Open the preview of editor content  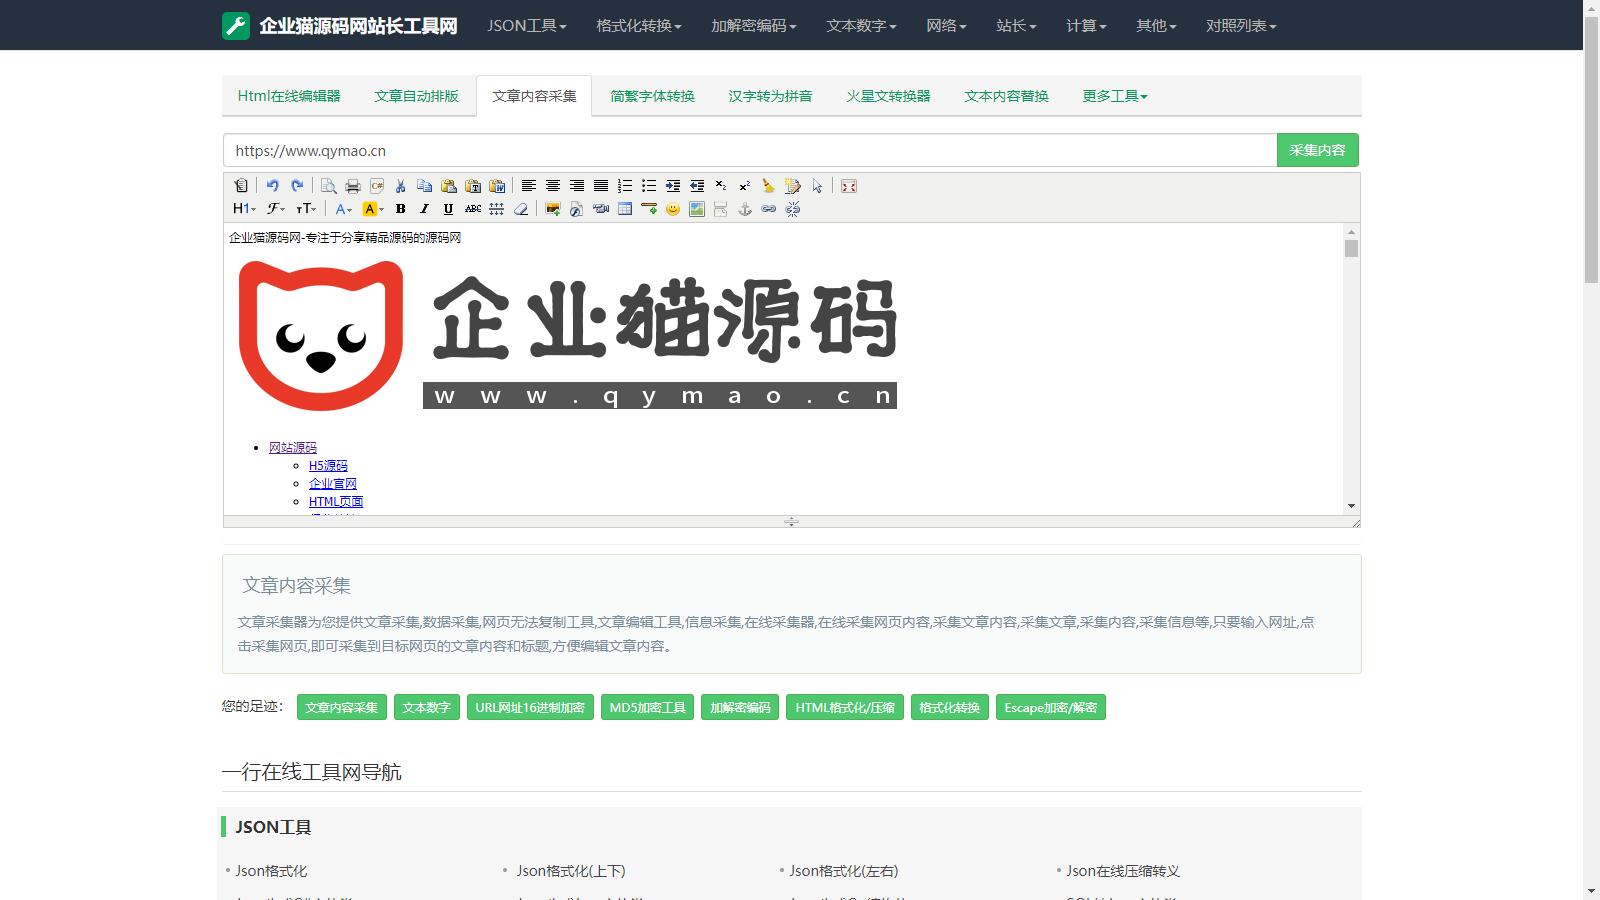328,186
